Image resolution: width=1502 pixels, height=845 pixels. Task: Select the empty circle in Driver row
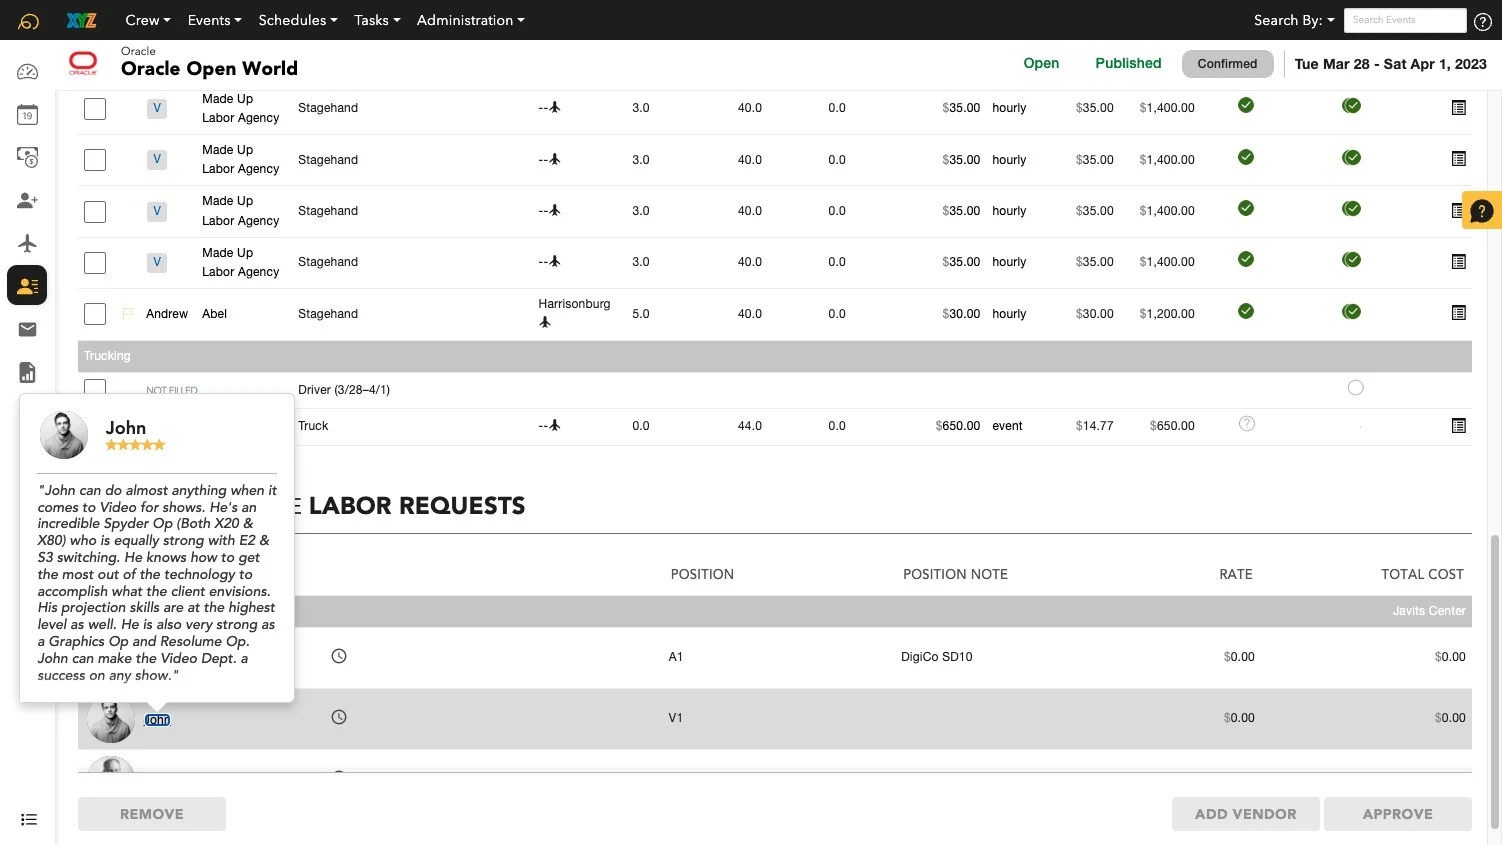coord(1355,388)
